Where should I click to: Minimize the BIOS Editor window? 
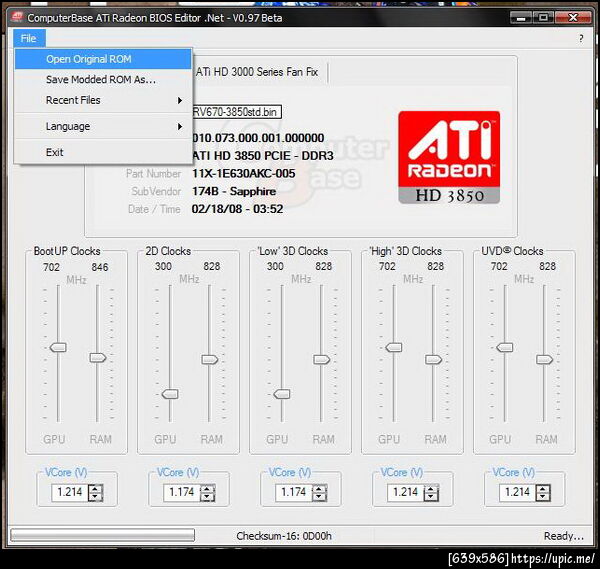click(x=521, y=18)
